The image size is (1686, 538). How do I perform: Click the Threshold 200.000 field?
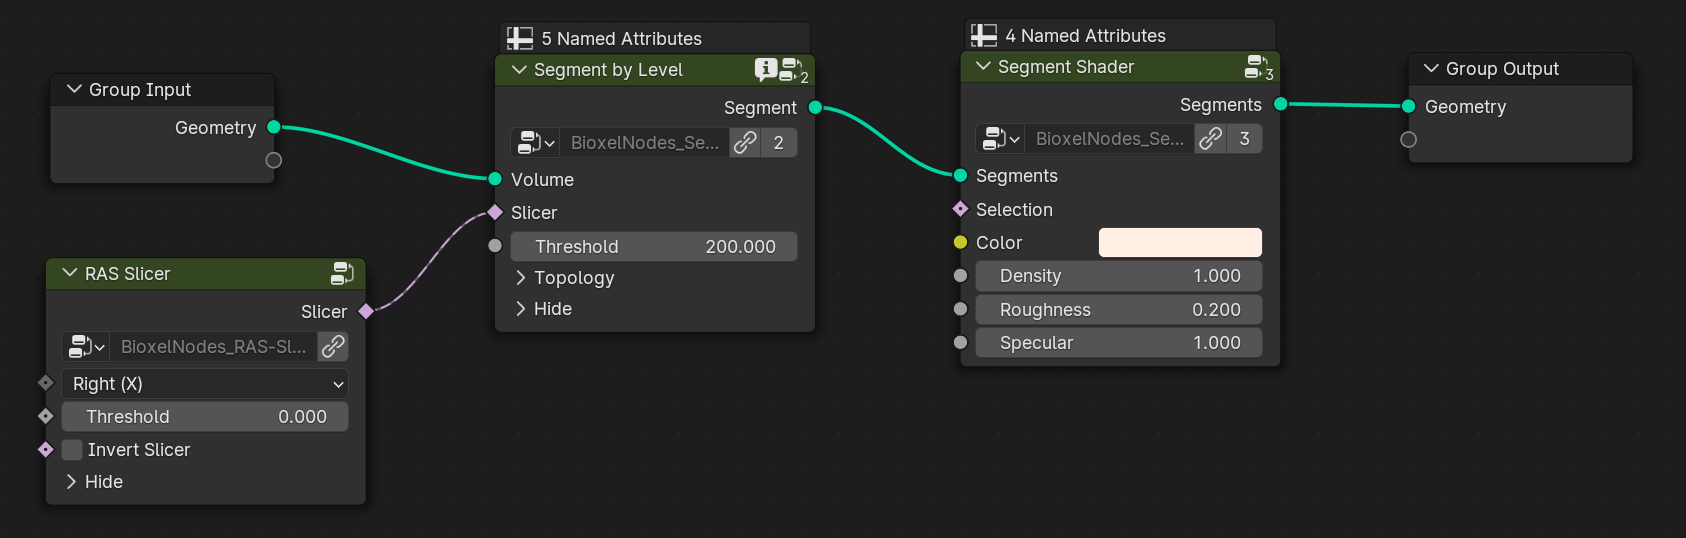pos(654,247)
